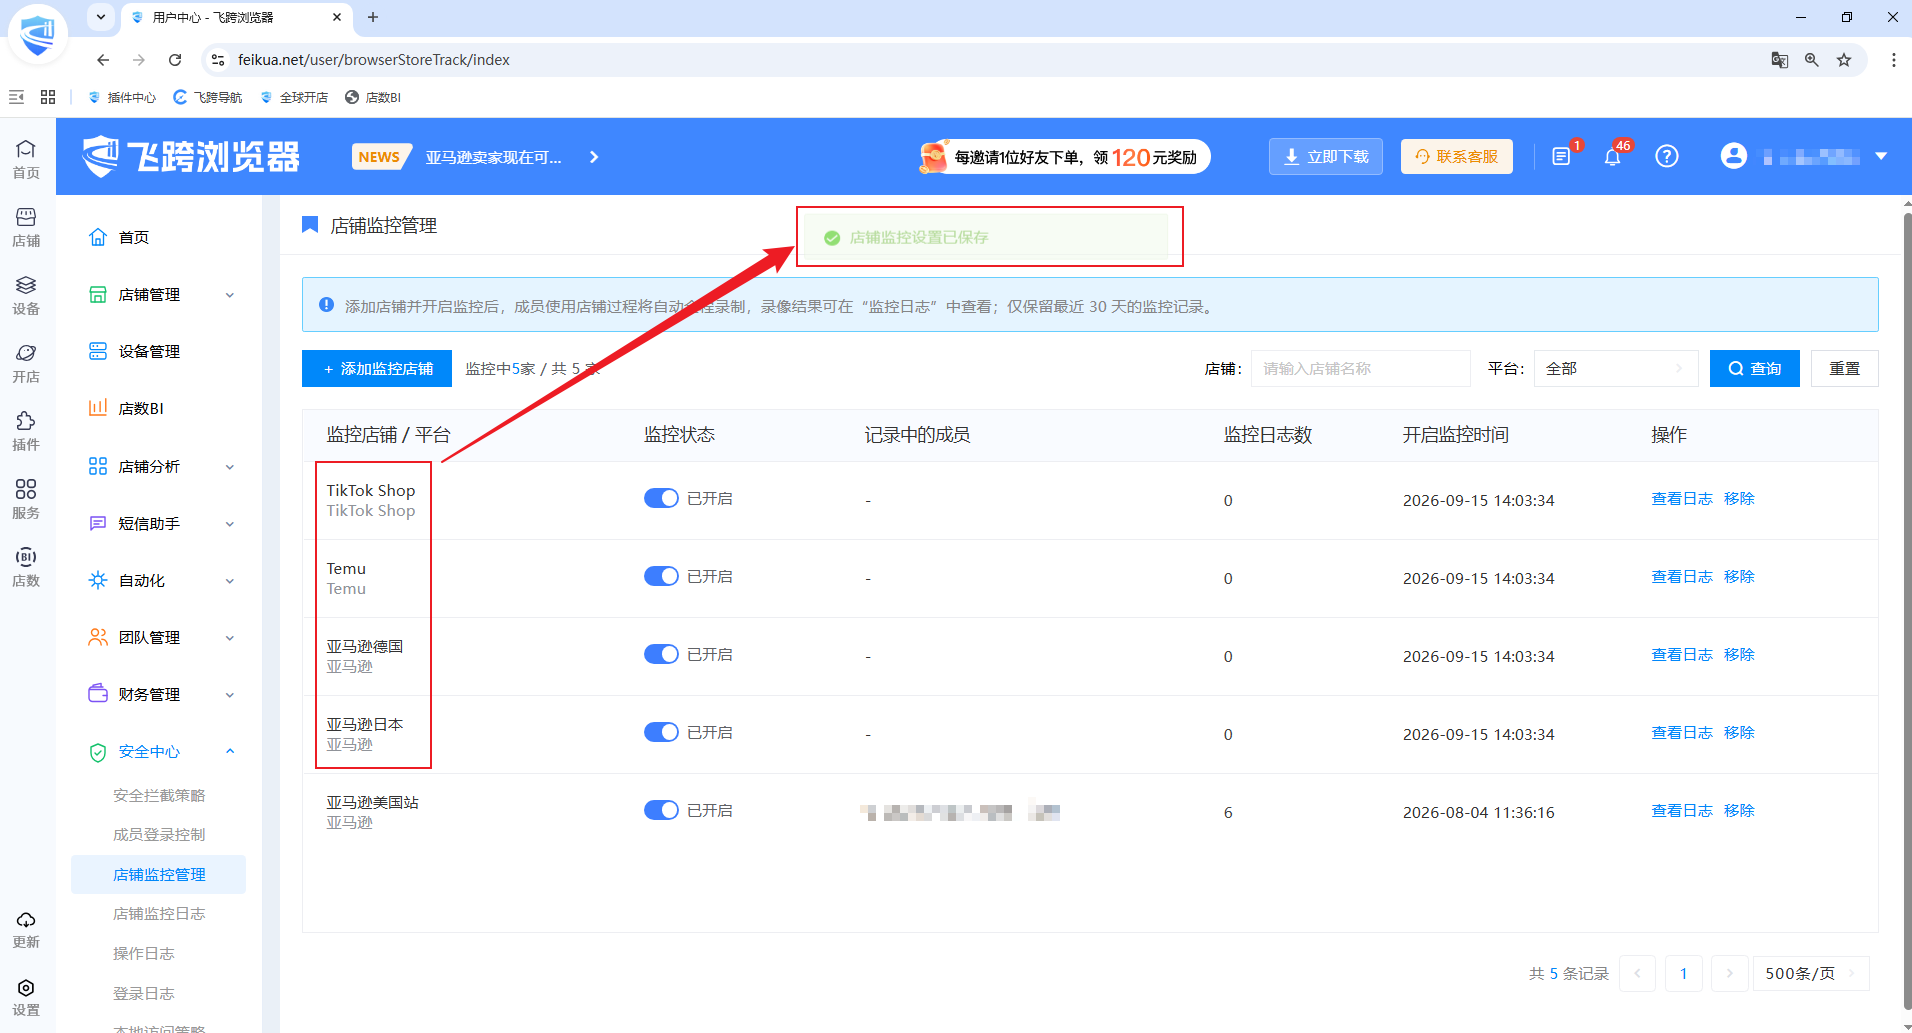This screenshot has width=1912, height=1033.
Task: Click the messages list icon in header
Action: point(1561,157)
